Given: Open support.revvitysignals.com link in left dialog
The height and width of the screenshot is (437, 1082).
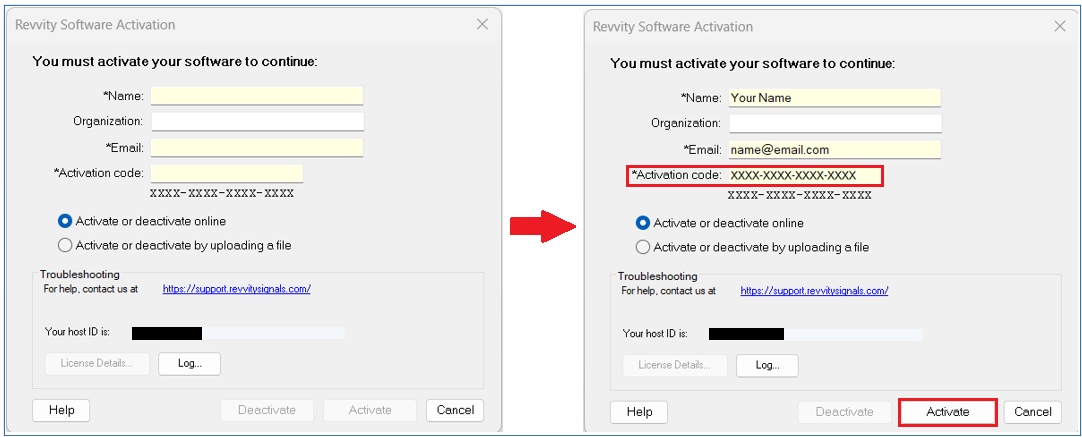Looking at the screenshot, I should pyautogui.click(x=237, y=289).
